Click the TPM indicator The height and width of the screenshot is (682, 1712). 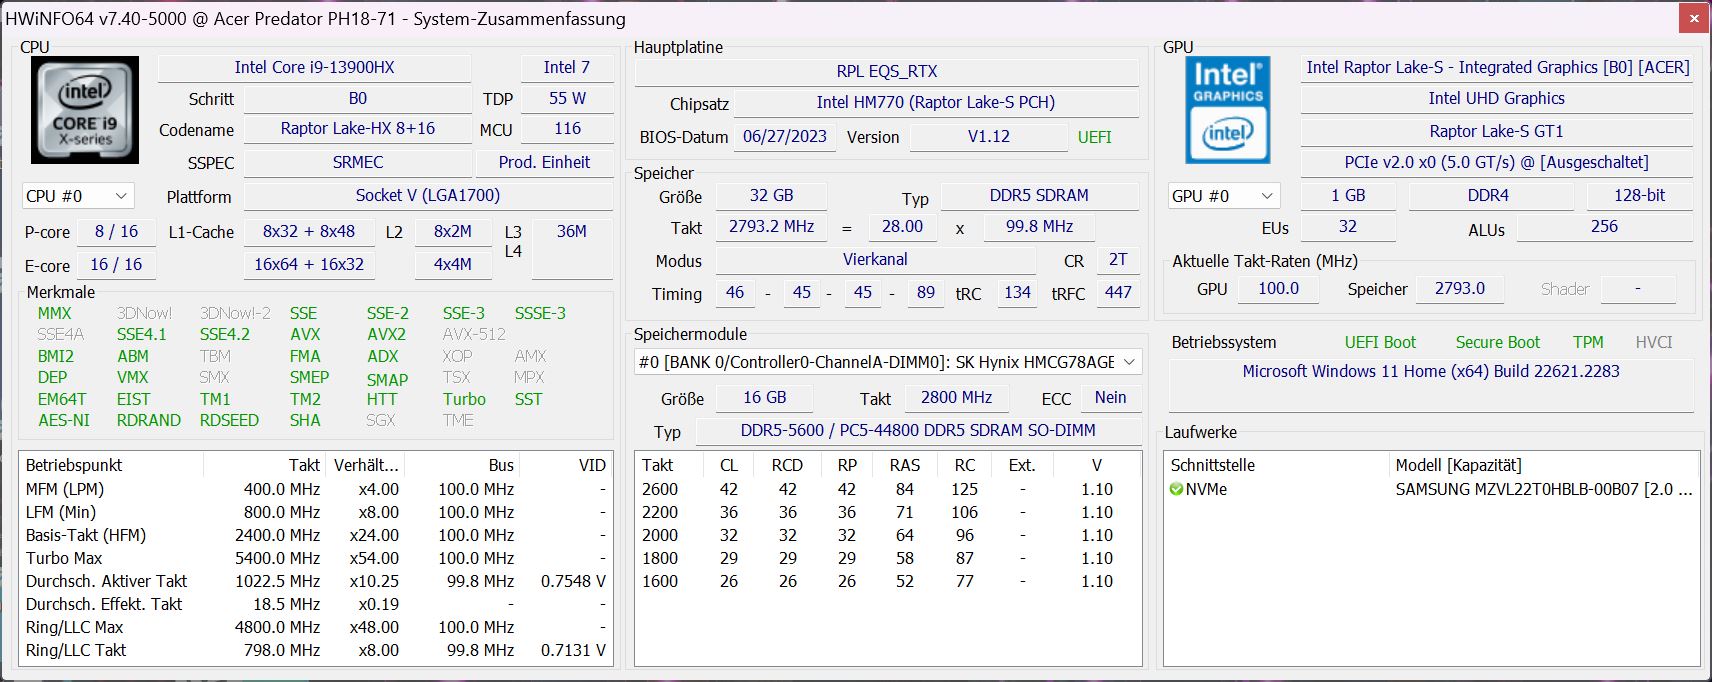[1588, 342]
